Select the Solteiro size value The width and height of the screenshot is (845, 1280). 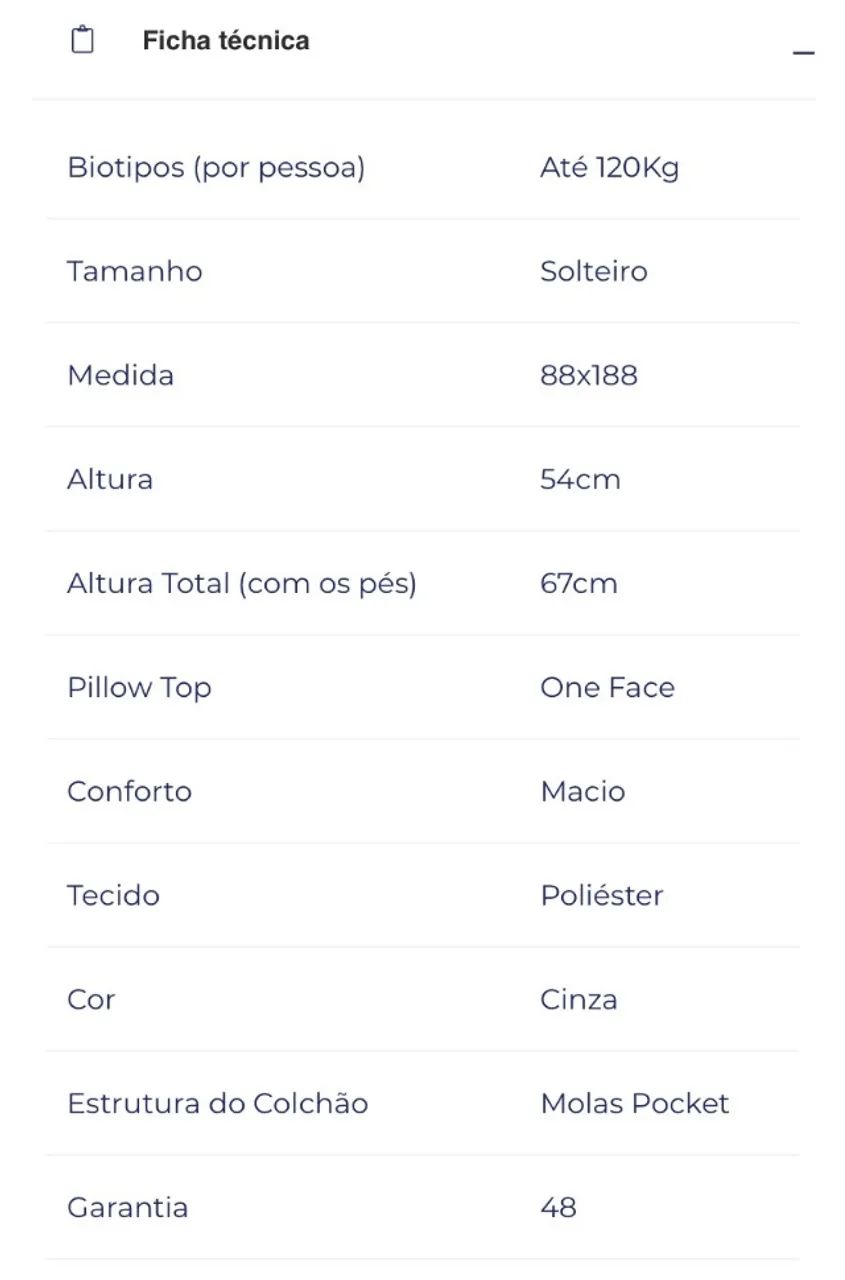click(x=593, y=271)
